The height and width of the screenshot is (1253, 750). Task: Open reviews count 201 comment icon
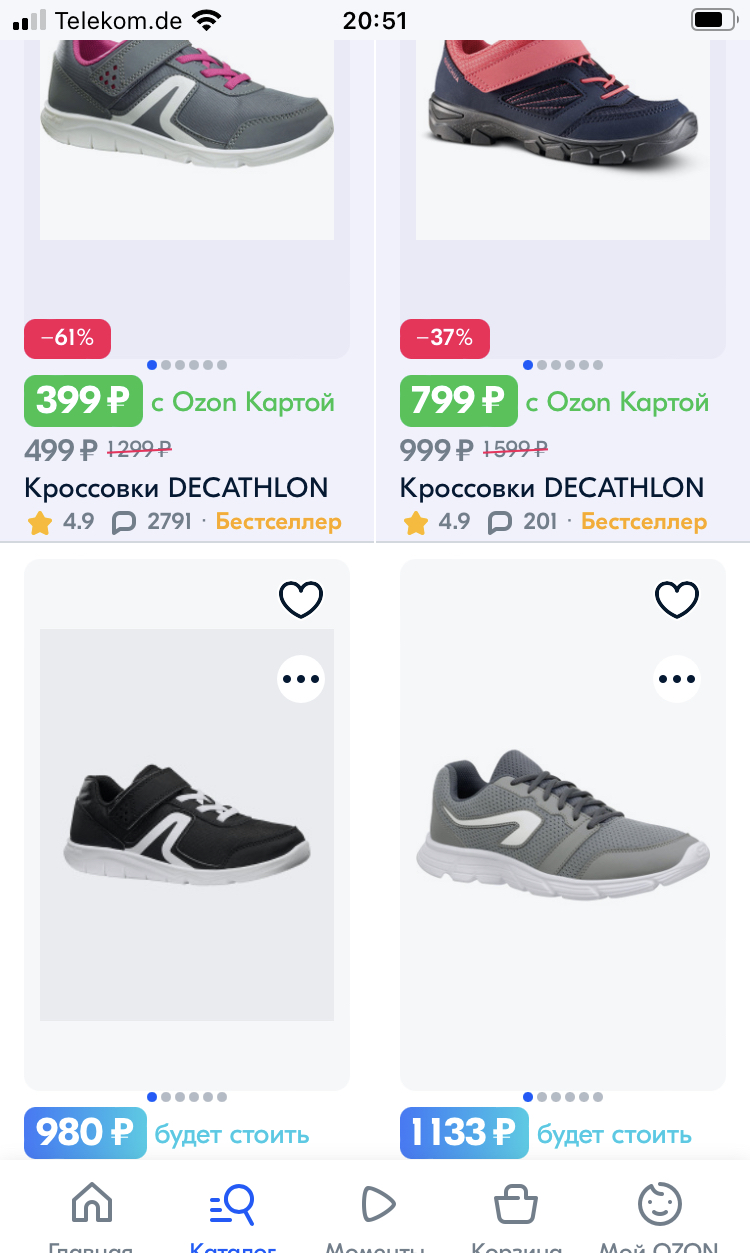(499, 522)
